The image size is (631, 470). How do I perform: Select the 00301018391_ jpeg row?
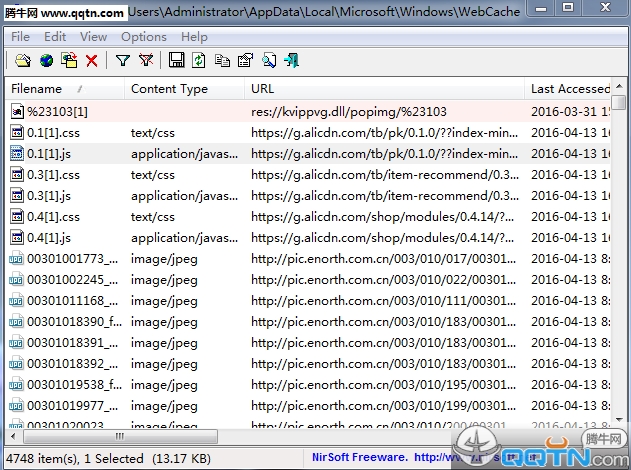(308, 342)
